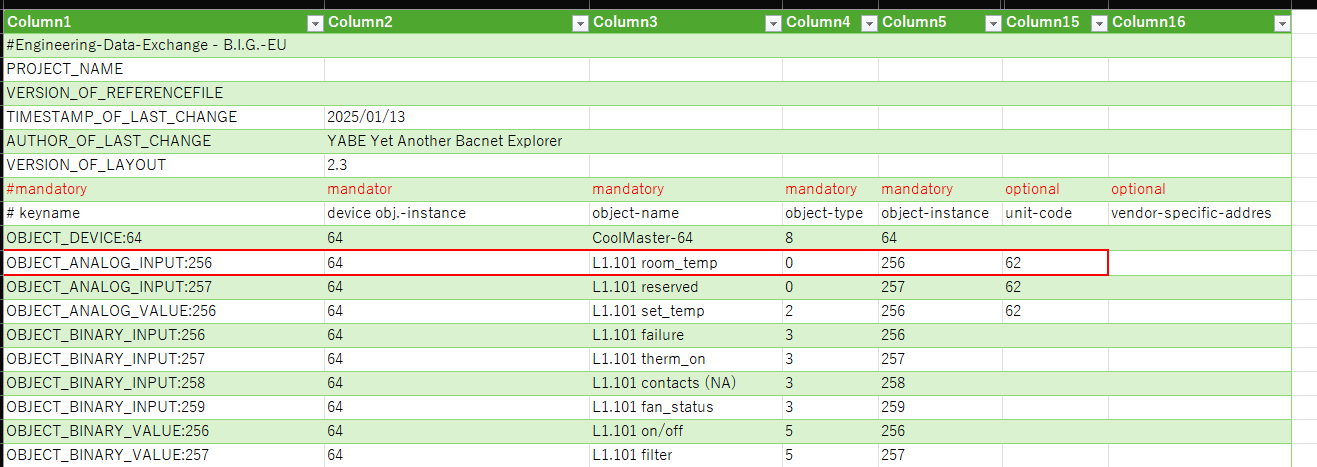The height and width of the screenshot is (467, 1317).
Task: Click the red optional cell under Column15
Action: (1054, 189)
